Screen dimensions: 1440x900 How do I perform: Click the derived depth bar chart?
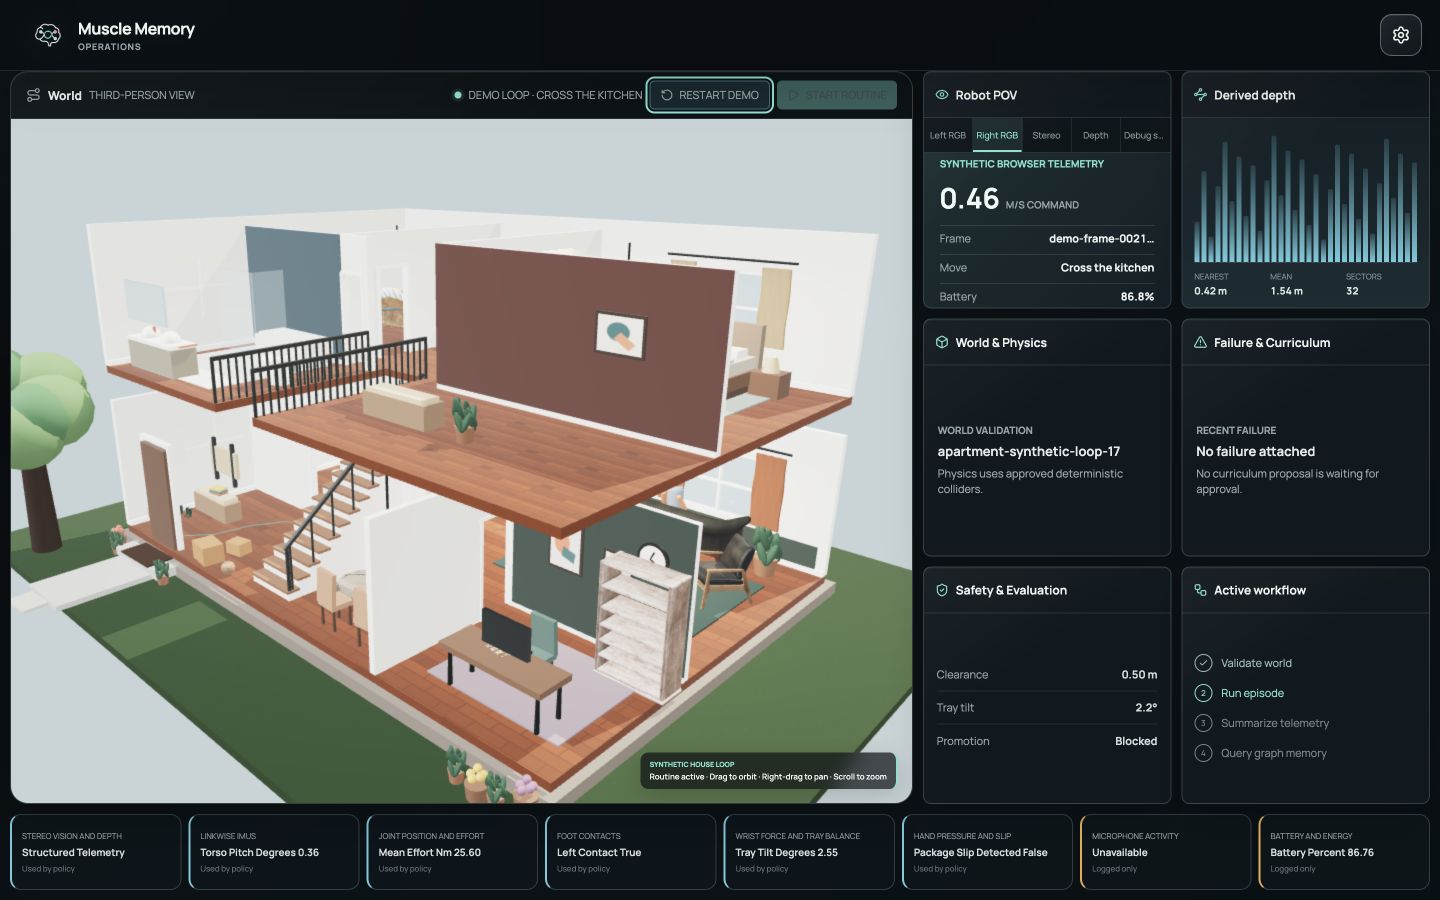[1305, 199]
